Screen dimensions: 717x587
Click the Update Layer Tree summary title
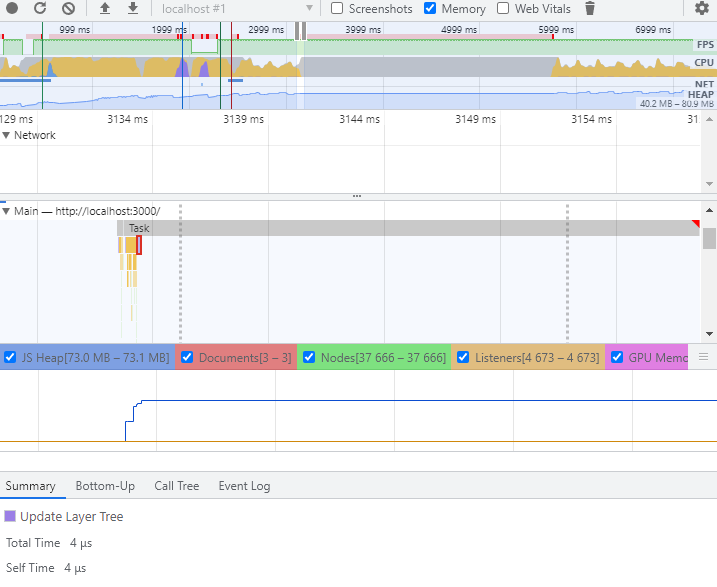tap(72, 517)
